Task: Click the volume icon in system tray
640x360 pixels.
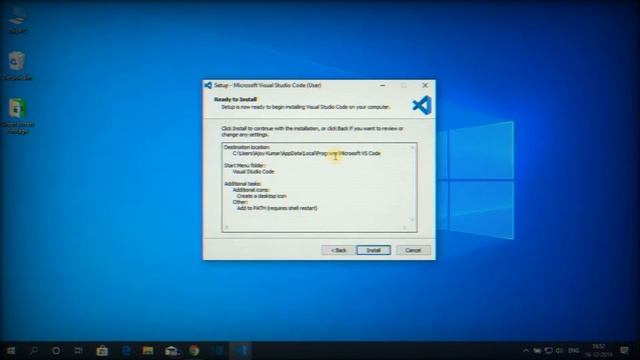Action: (560, 351)
